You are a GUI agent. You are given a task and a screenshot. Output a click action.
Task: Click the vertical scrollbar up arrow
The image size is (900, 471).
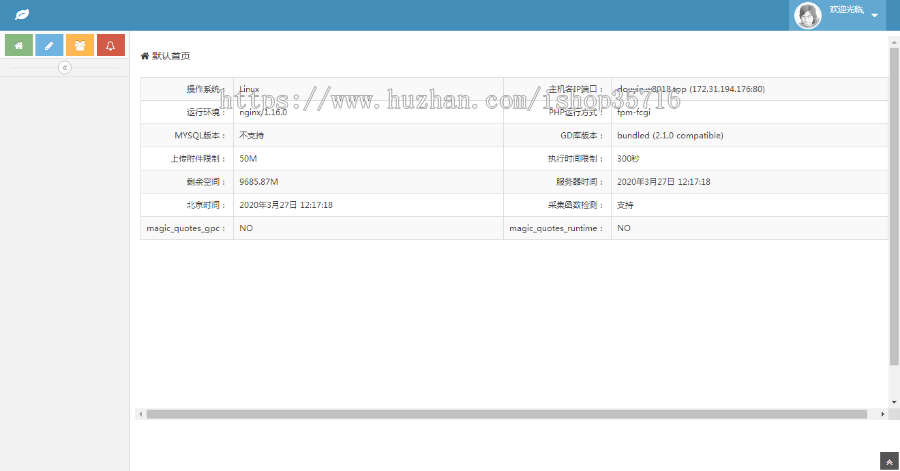894,42
